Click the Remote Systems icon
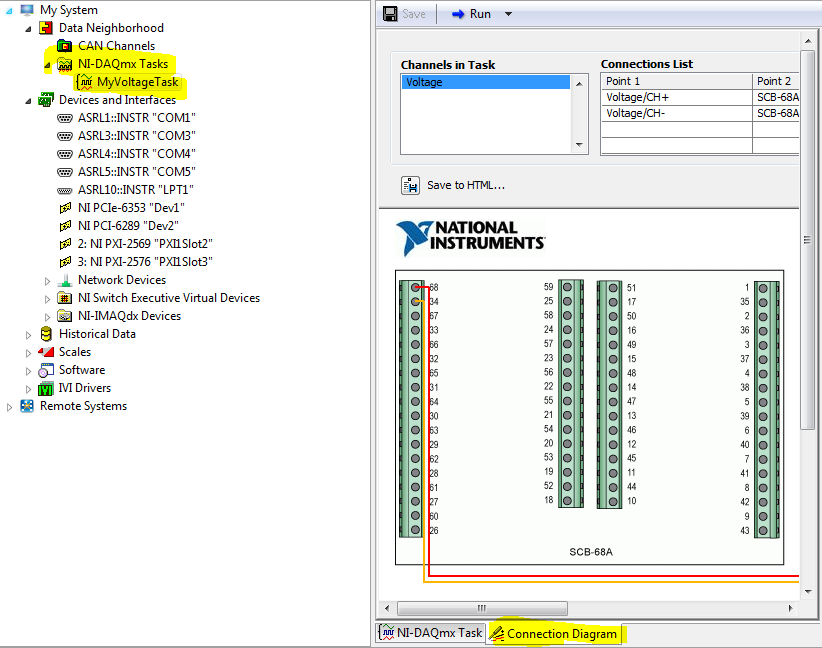This screenshot has height=648, width=822. (x=27, y=406)
